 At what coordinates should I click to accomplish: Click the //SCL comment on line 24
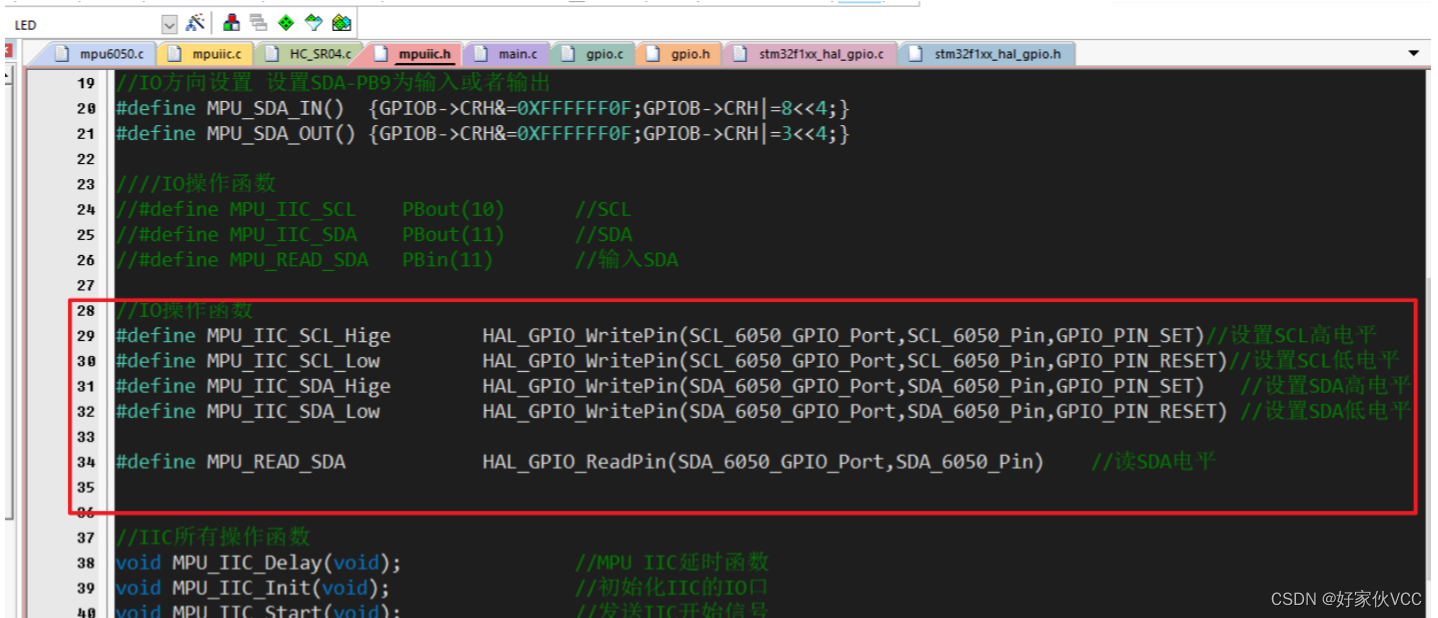coord(603,209)
